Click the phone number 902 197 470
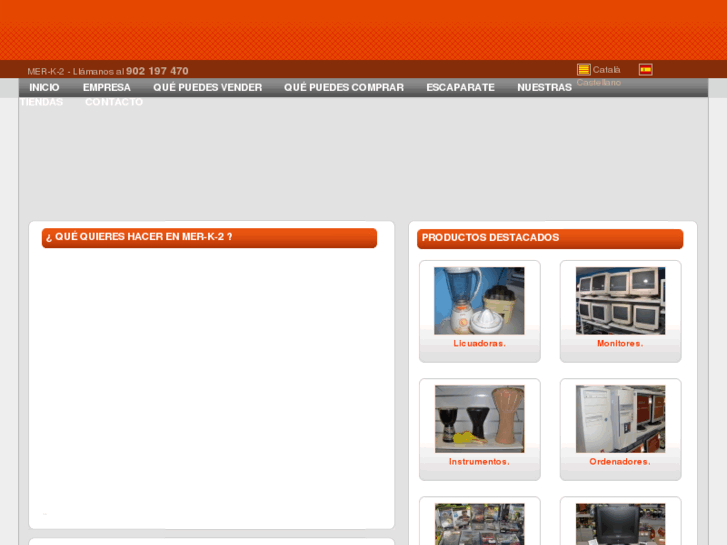The height and width of the screenshot is (545, 727). (157, 71)
